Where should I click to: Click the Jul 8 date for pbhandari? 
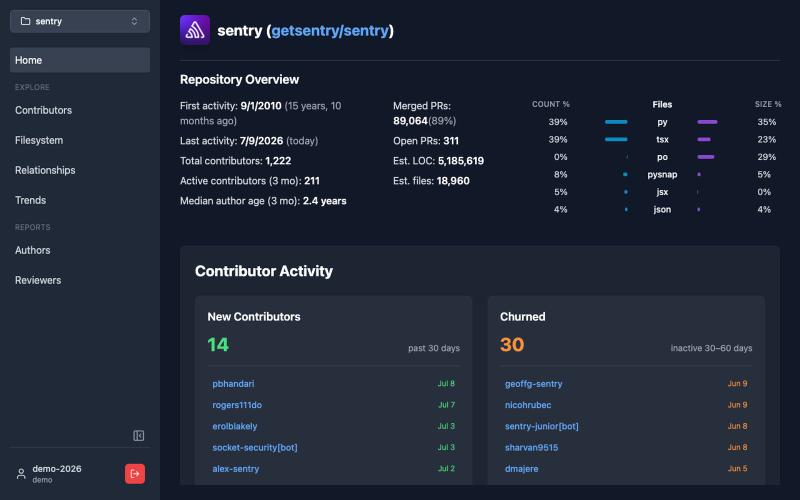(x=446, y=384)
